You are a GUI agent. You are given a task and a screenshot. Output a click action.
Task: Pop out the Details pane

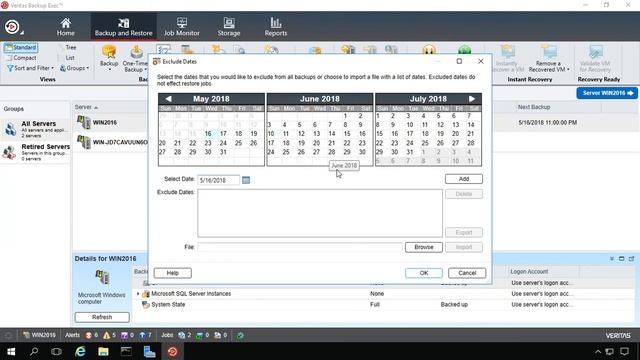631,259
